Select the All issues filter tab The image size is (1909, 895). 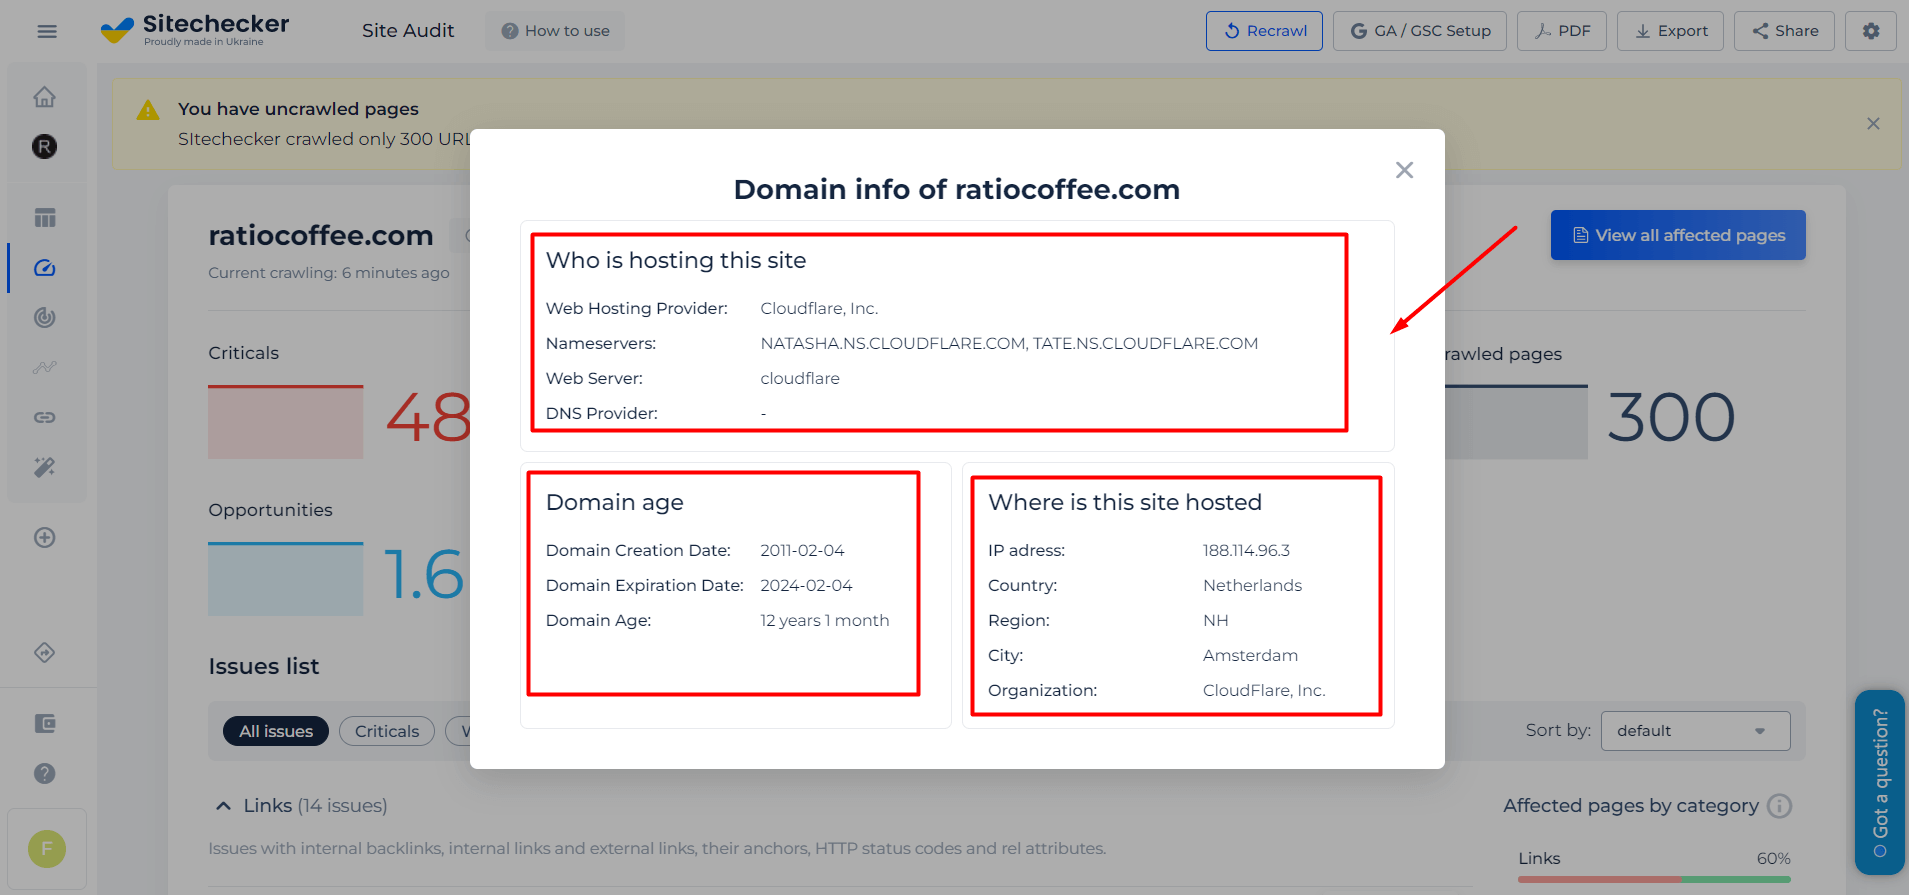(276, 731)
